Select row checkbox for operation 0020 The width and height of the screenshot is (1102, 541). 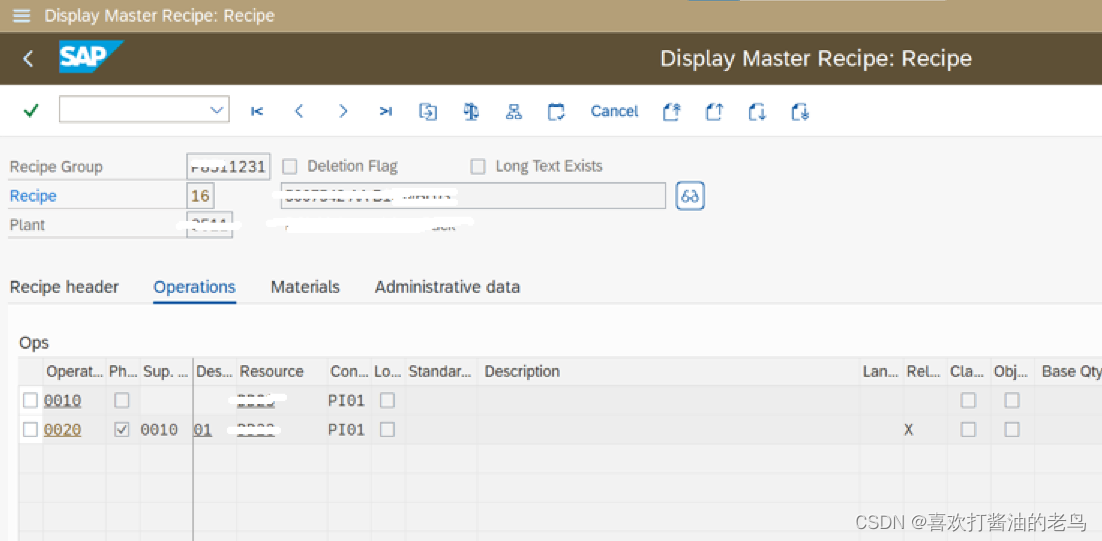[30, 429]
